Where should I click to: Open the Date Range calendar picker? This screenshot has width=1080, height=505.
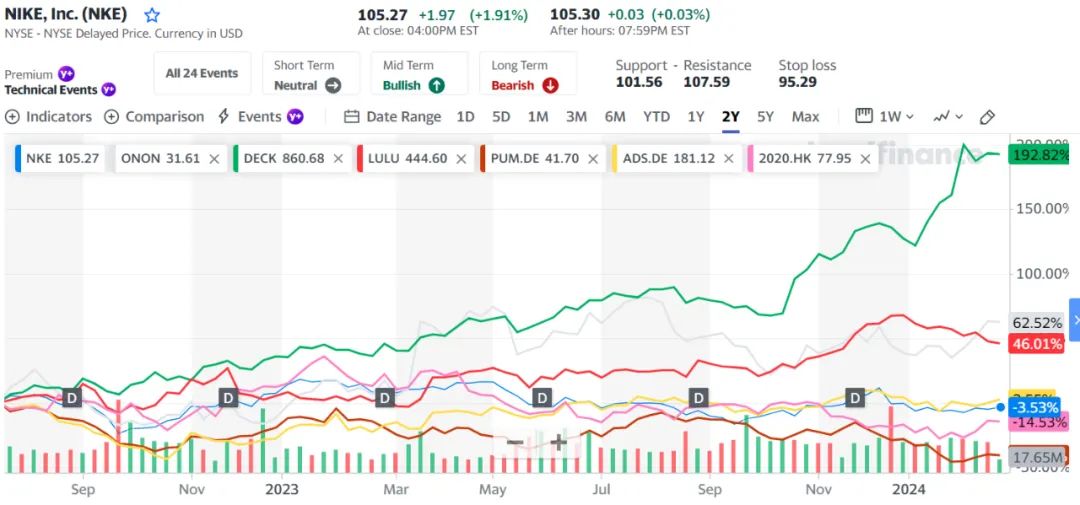pos(392,117)
